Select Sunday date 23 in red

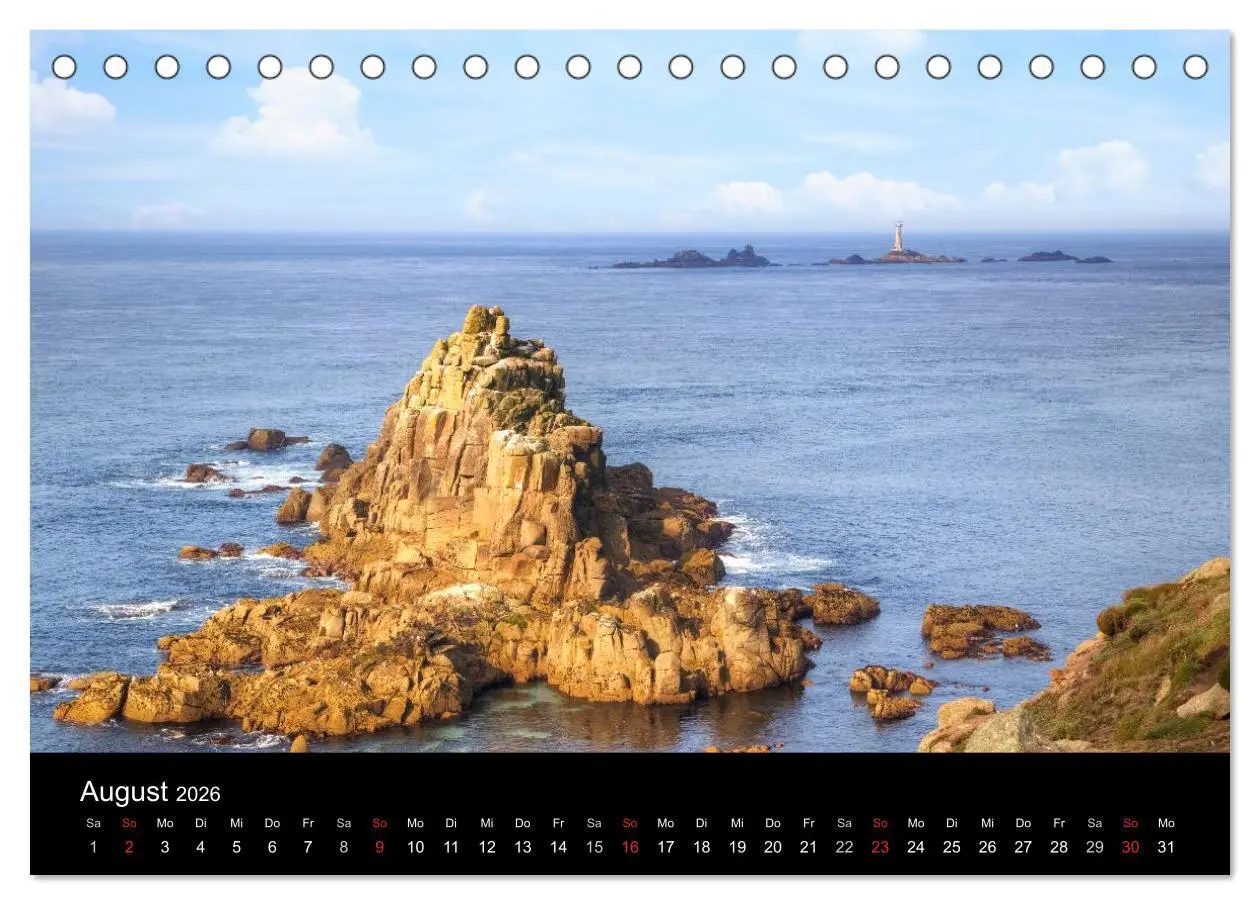coord(880,847)
